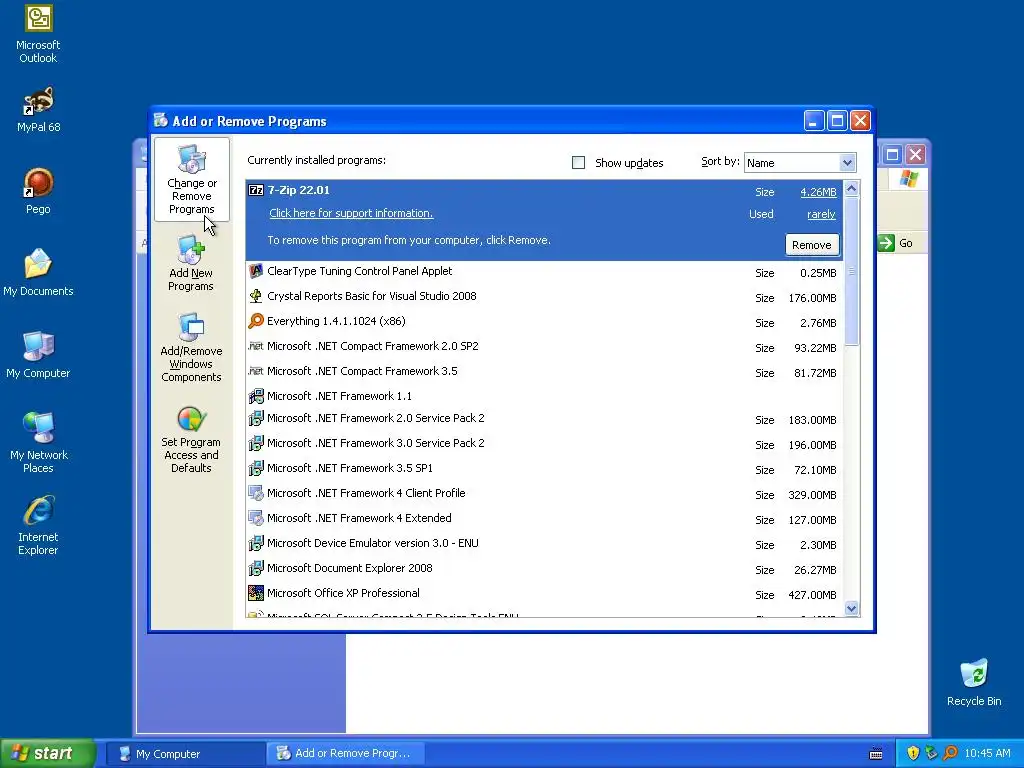Click the .NET Compact Framework 2.0 SP2 icon
The width and height of the screenshot is (1024, 768).
[x=256, y=345]
